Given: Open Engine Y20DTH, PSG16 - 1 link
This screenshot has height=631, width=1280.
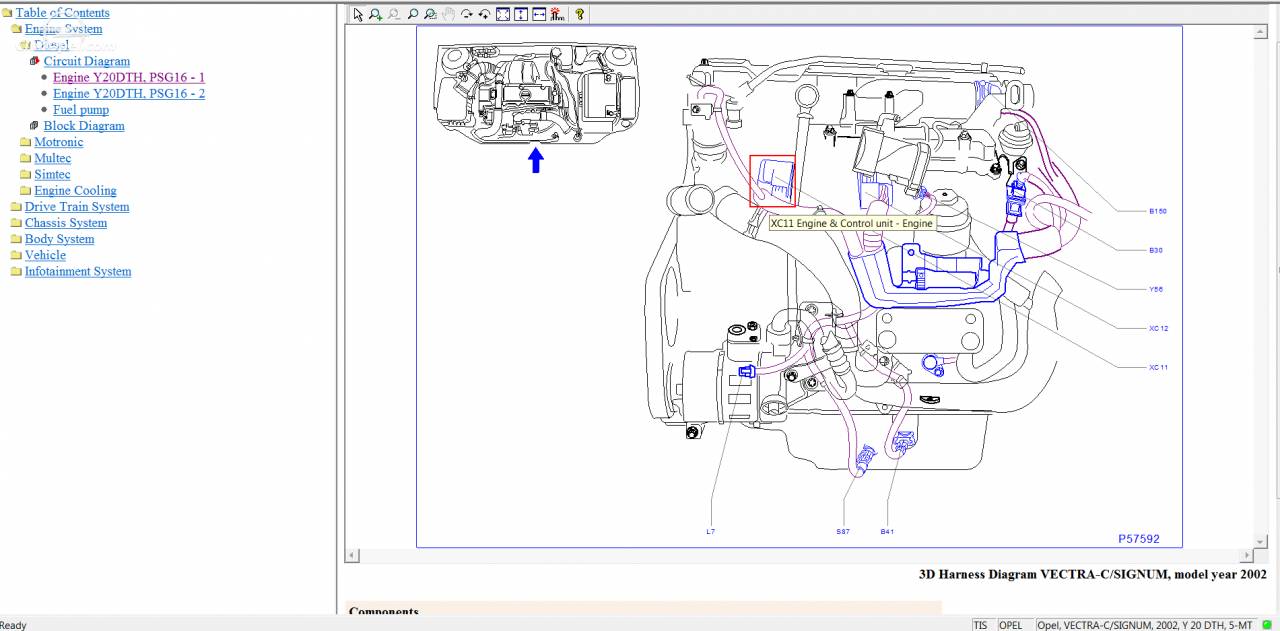Looking at the screenshot, I should point(129,77).
